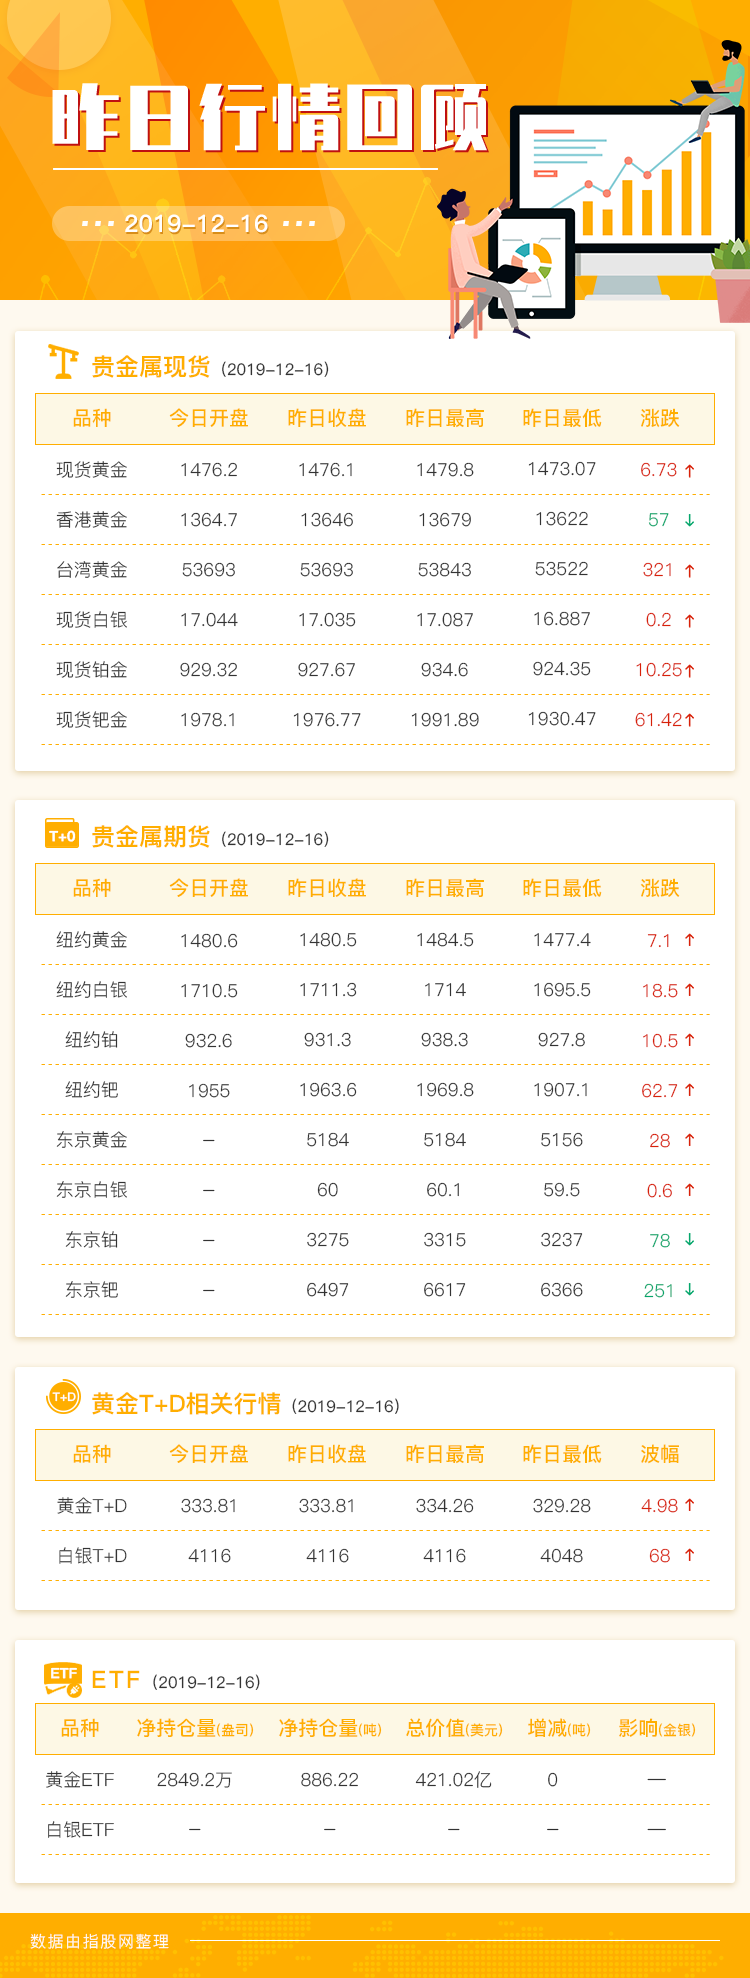This screenshot has height=1978, width=750.
Task: Click the round T+D icon beside 黄金T+D相关行情
Action: (x=63, y=1397)
